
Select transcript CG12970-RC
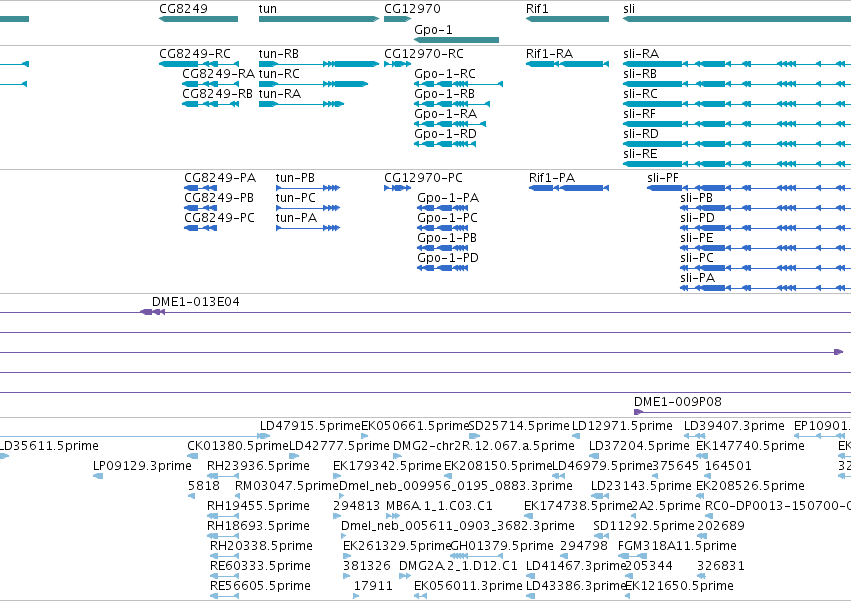point(397,64)
